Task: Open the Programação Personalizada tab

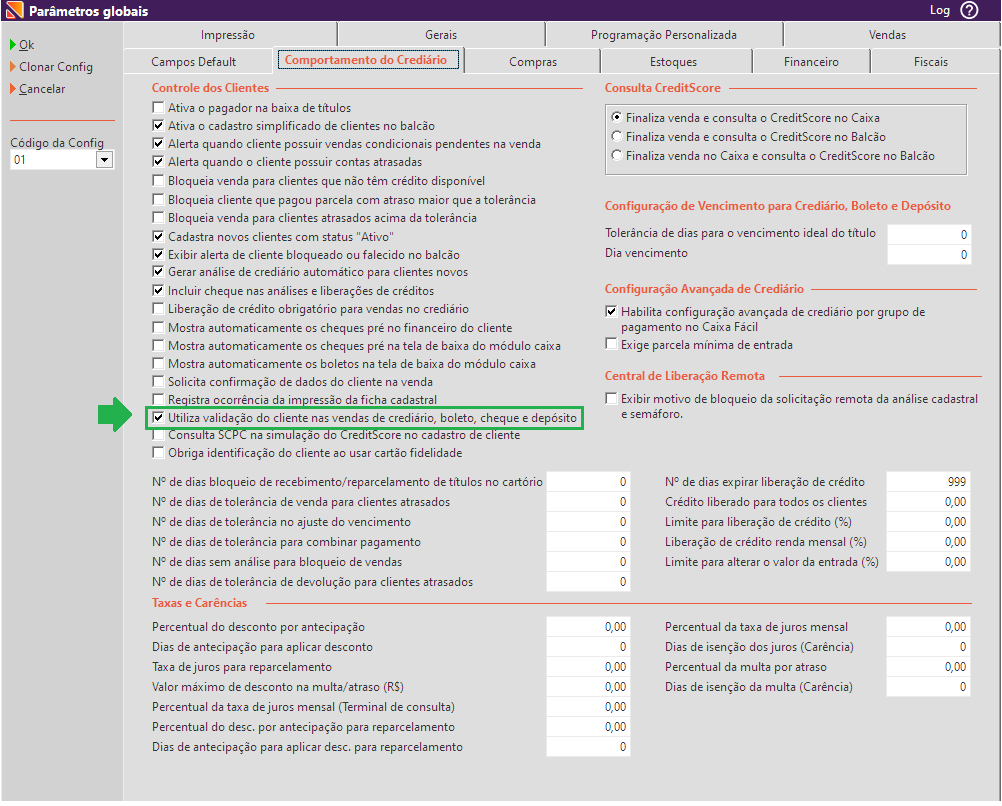Action: click(663, 35)
